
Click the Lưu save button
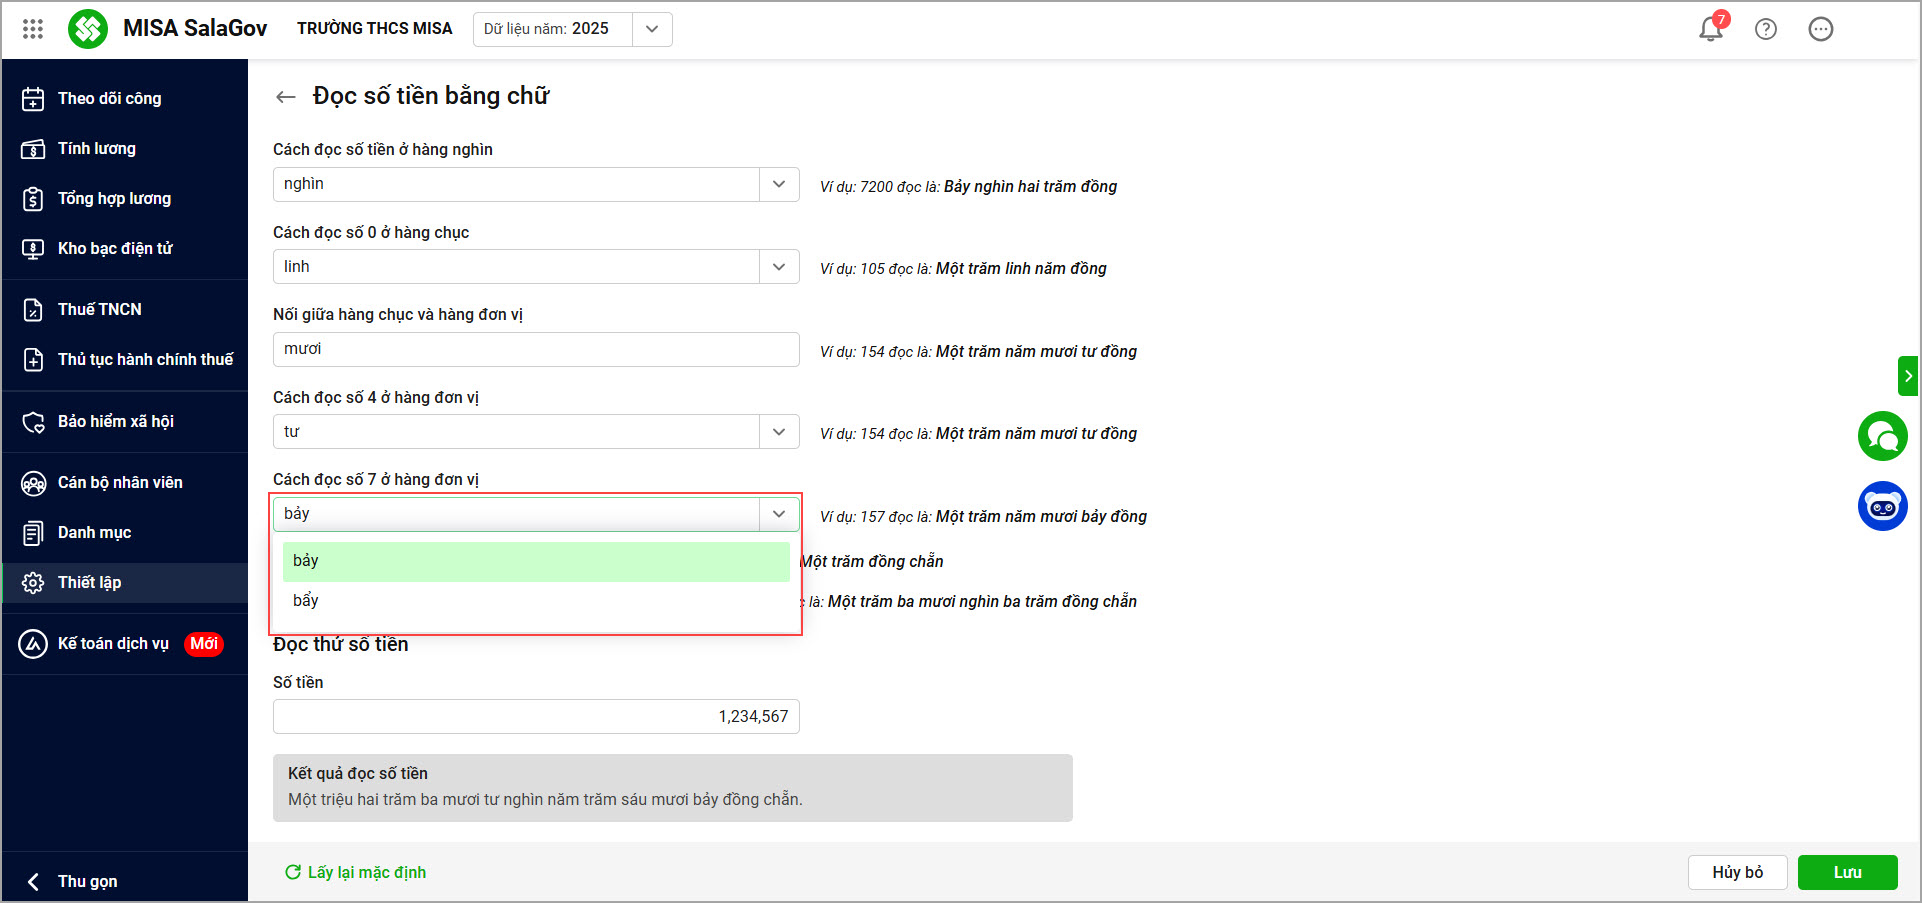[1847, 872]
